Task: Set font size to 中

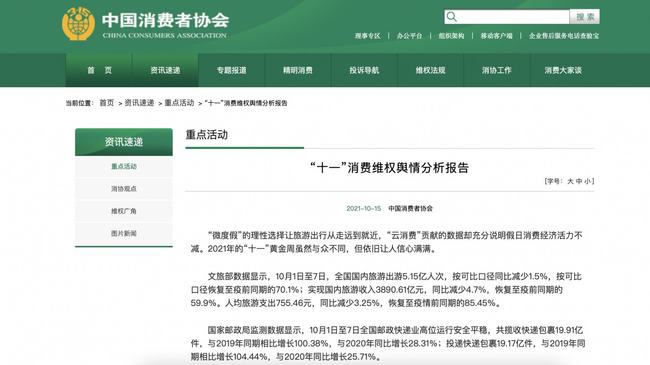Action: tap(580, 181)
